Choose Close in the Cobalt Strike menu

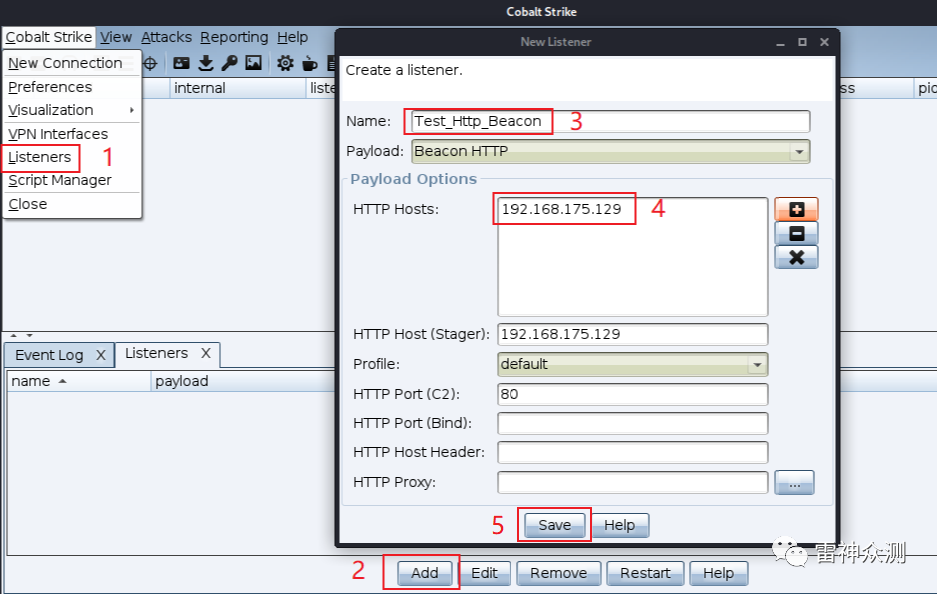click(71, 204)
